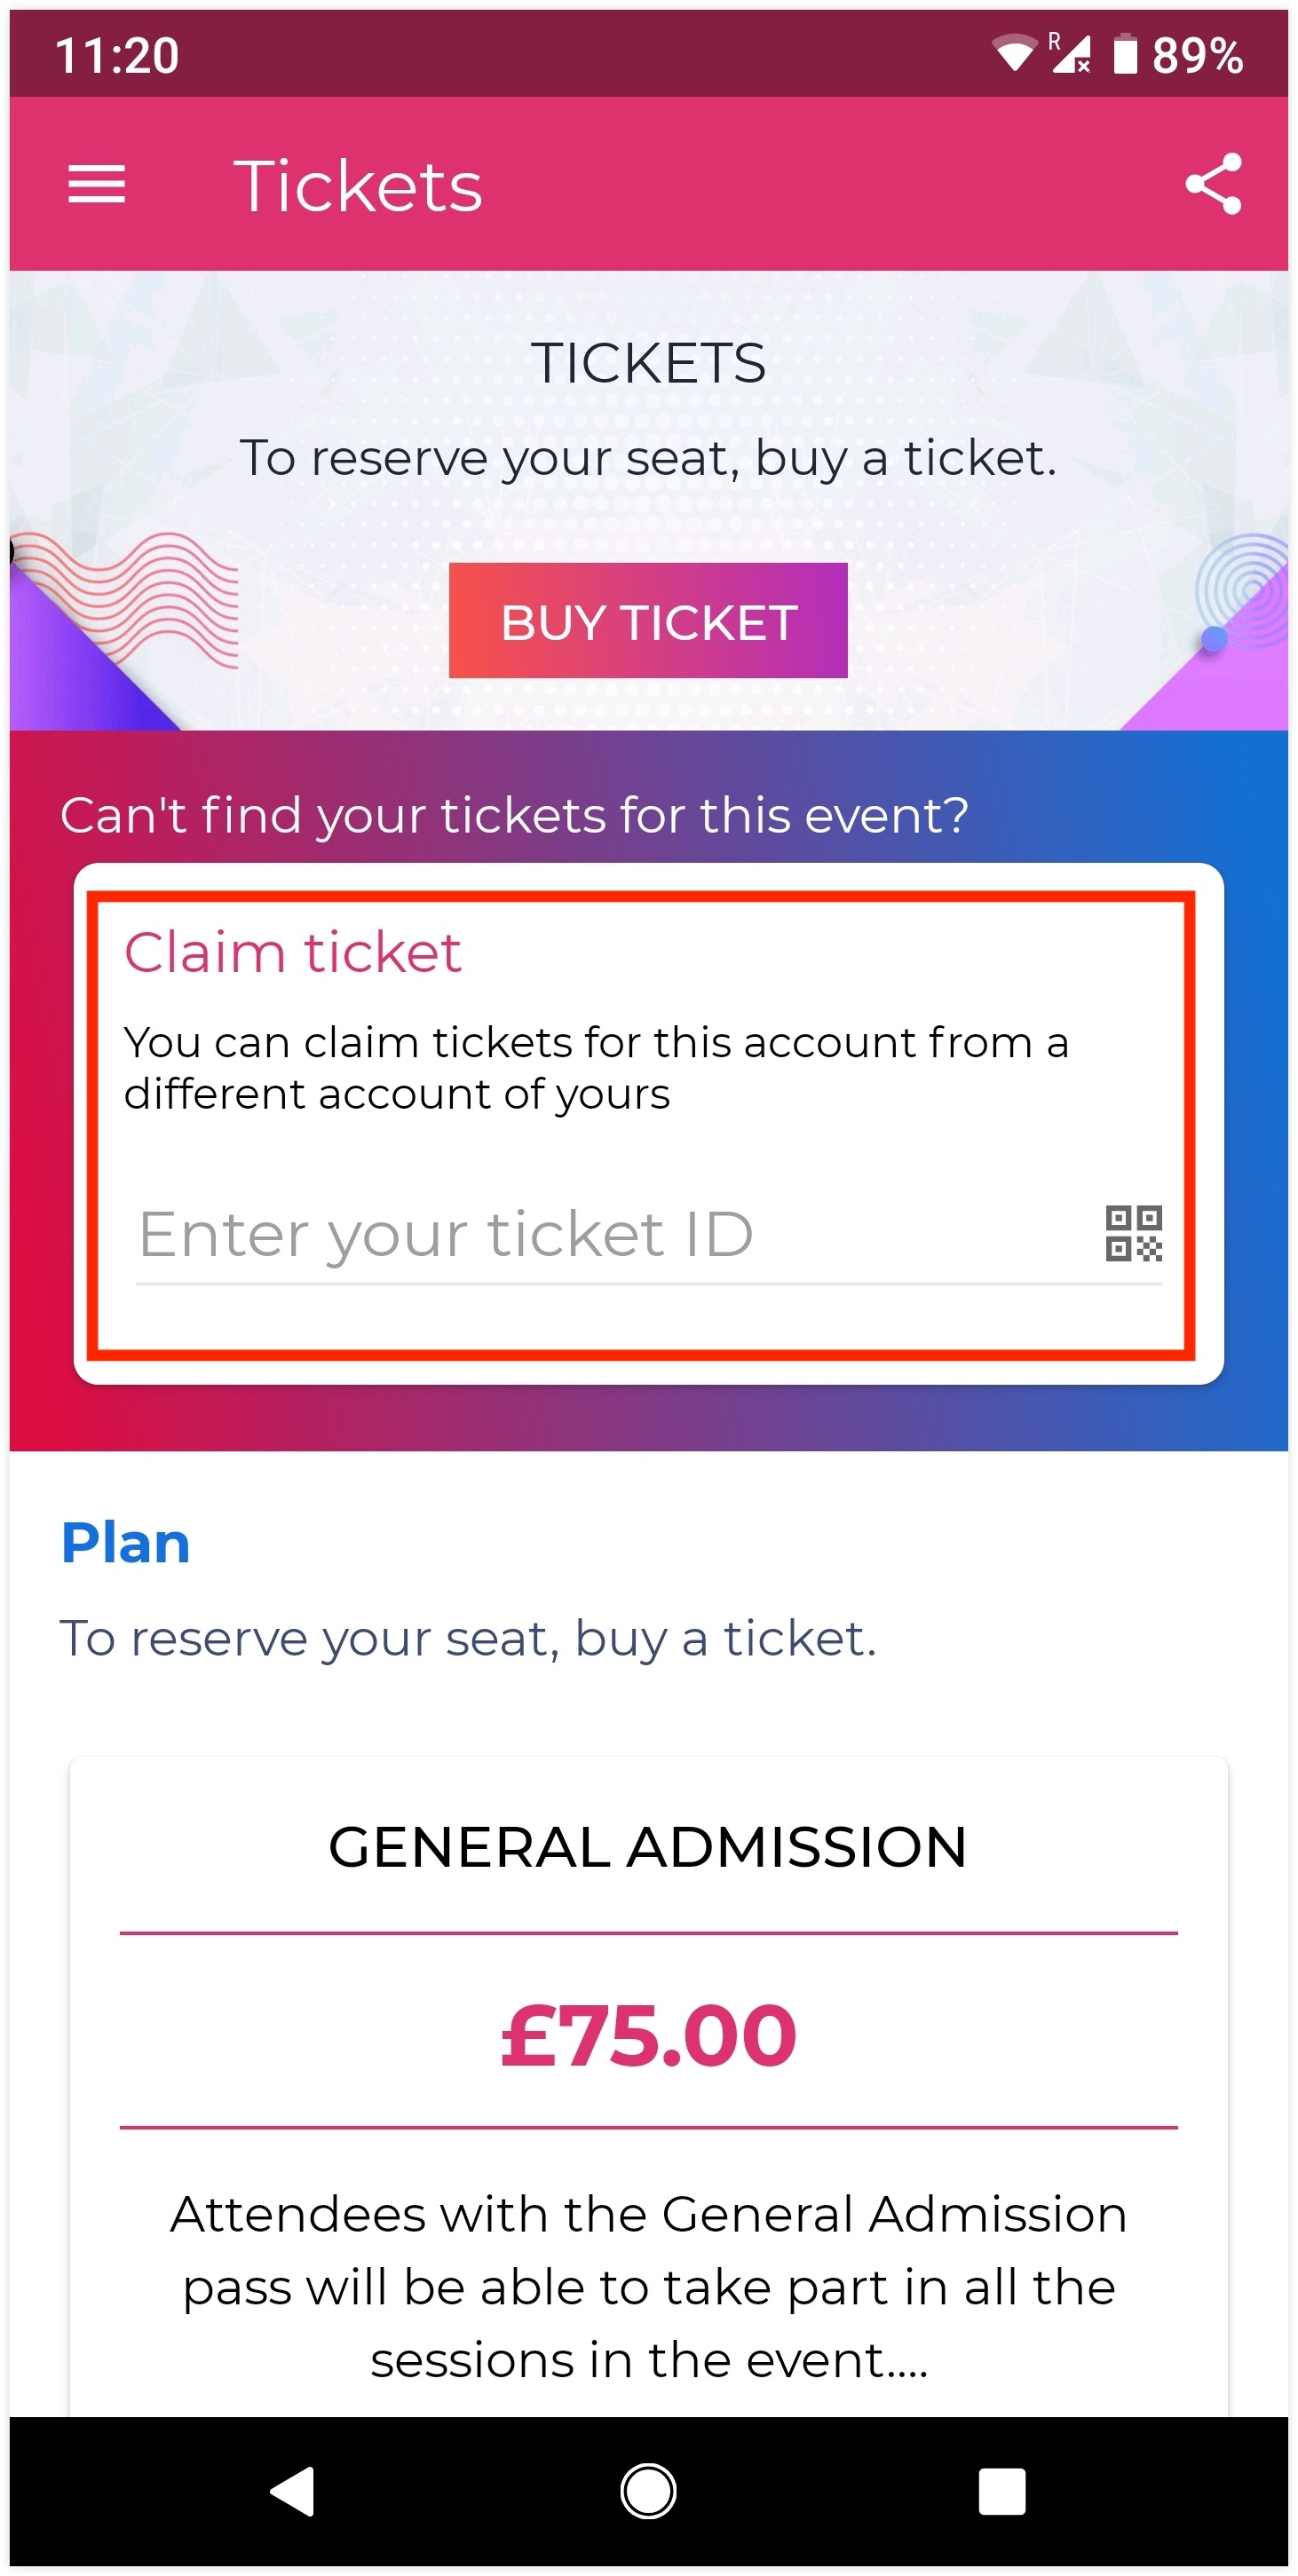Tap the Plan section heading
Screen dimensions: 1298x2576
tap(125, 1542)
